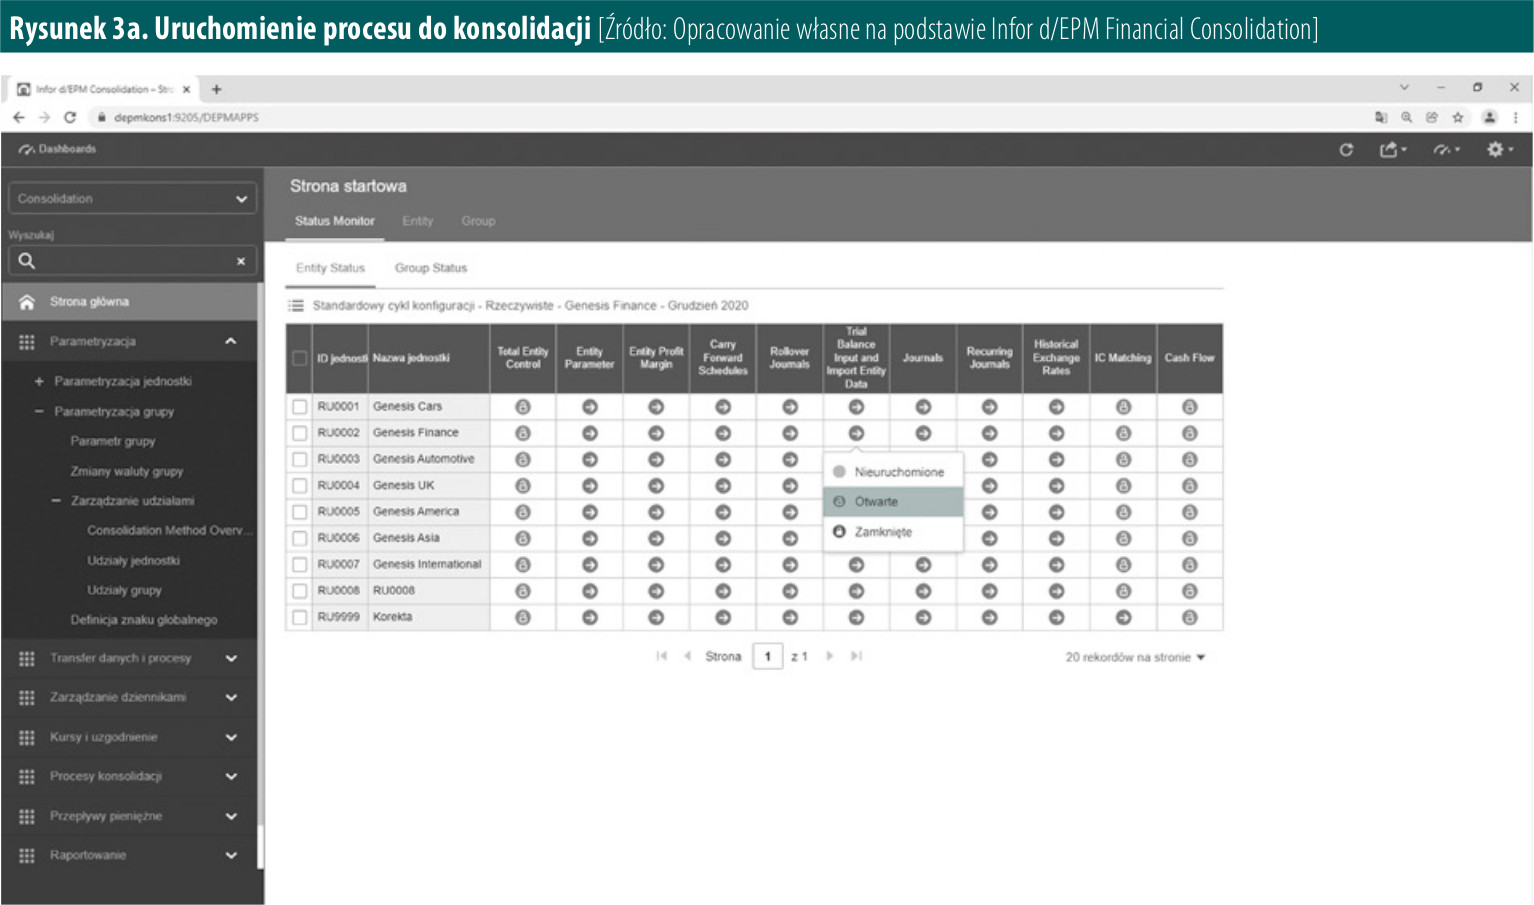Click the page number input box
Viewport: 1534px width, 905px height.
tap(767, 657)
